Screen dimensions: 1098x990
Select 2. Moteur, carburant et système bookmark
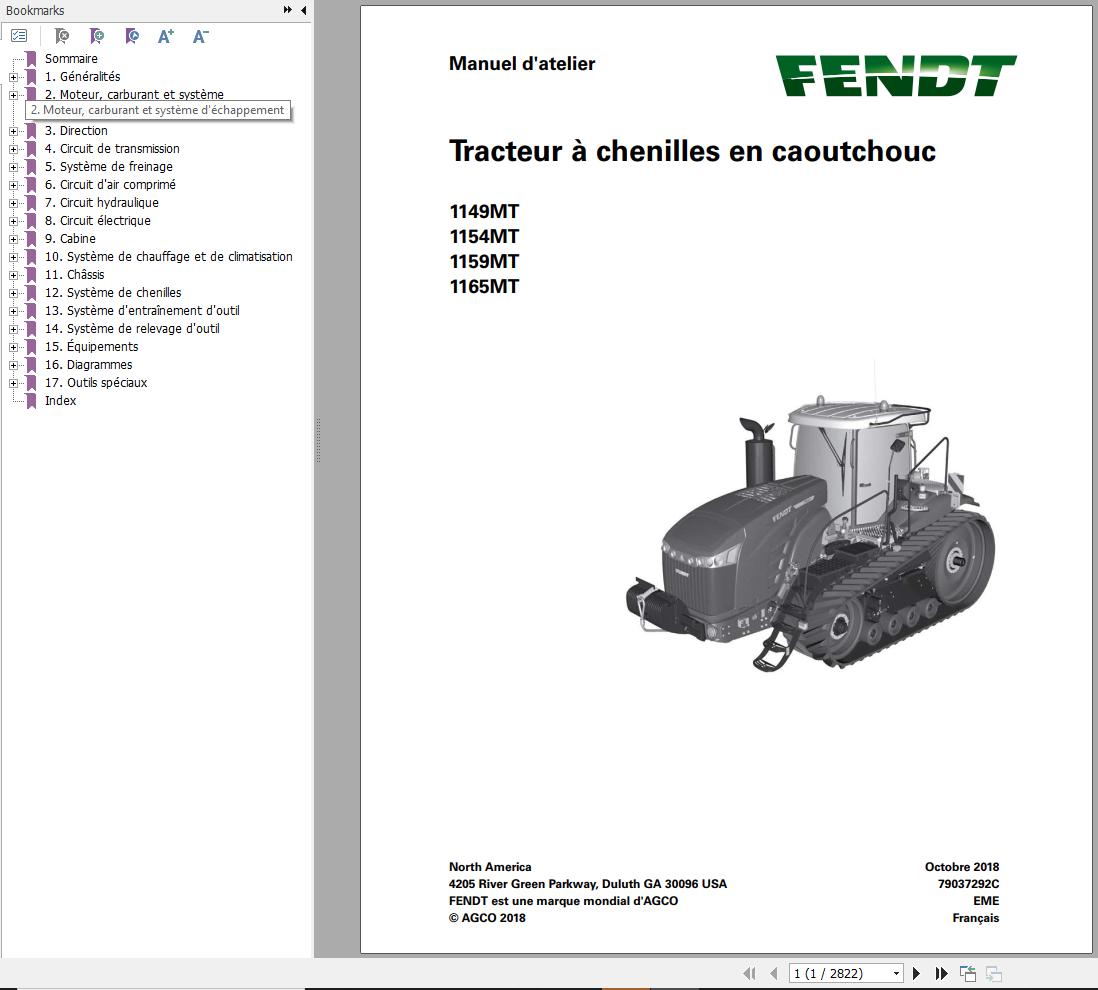point(134,95)
